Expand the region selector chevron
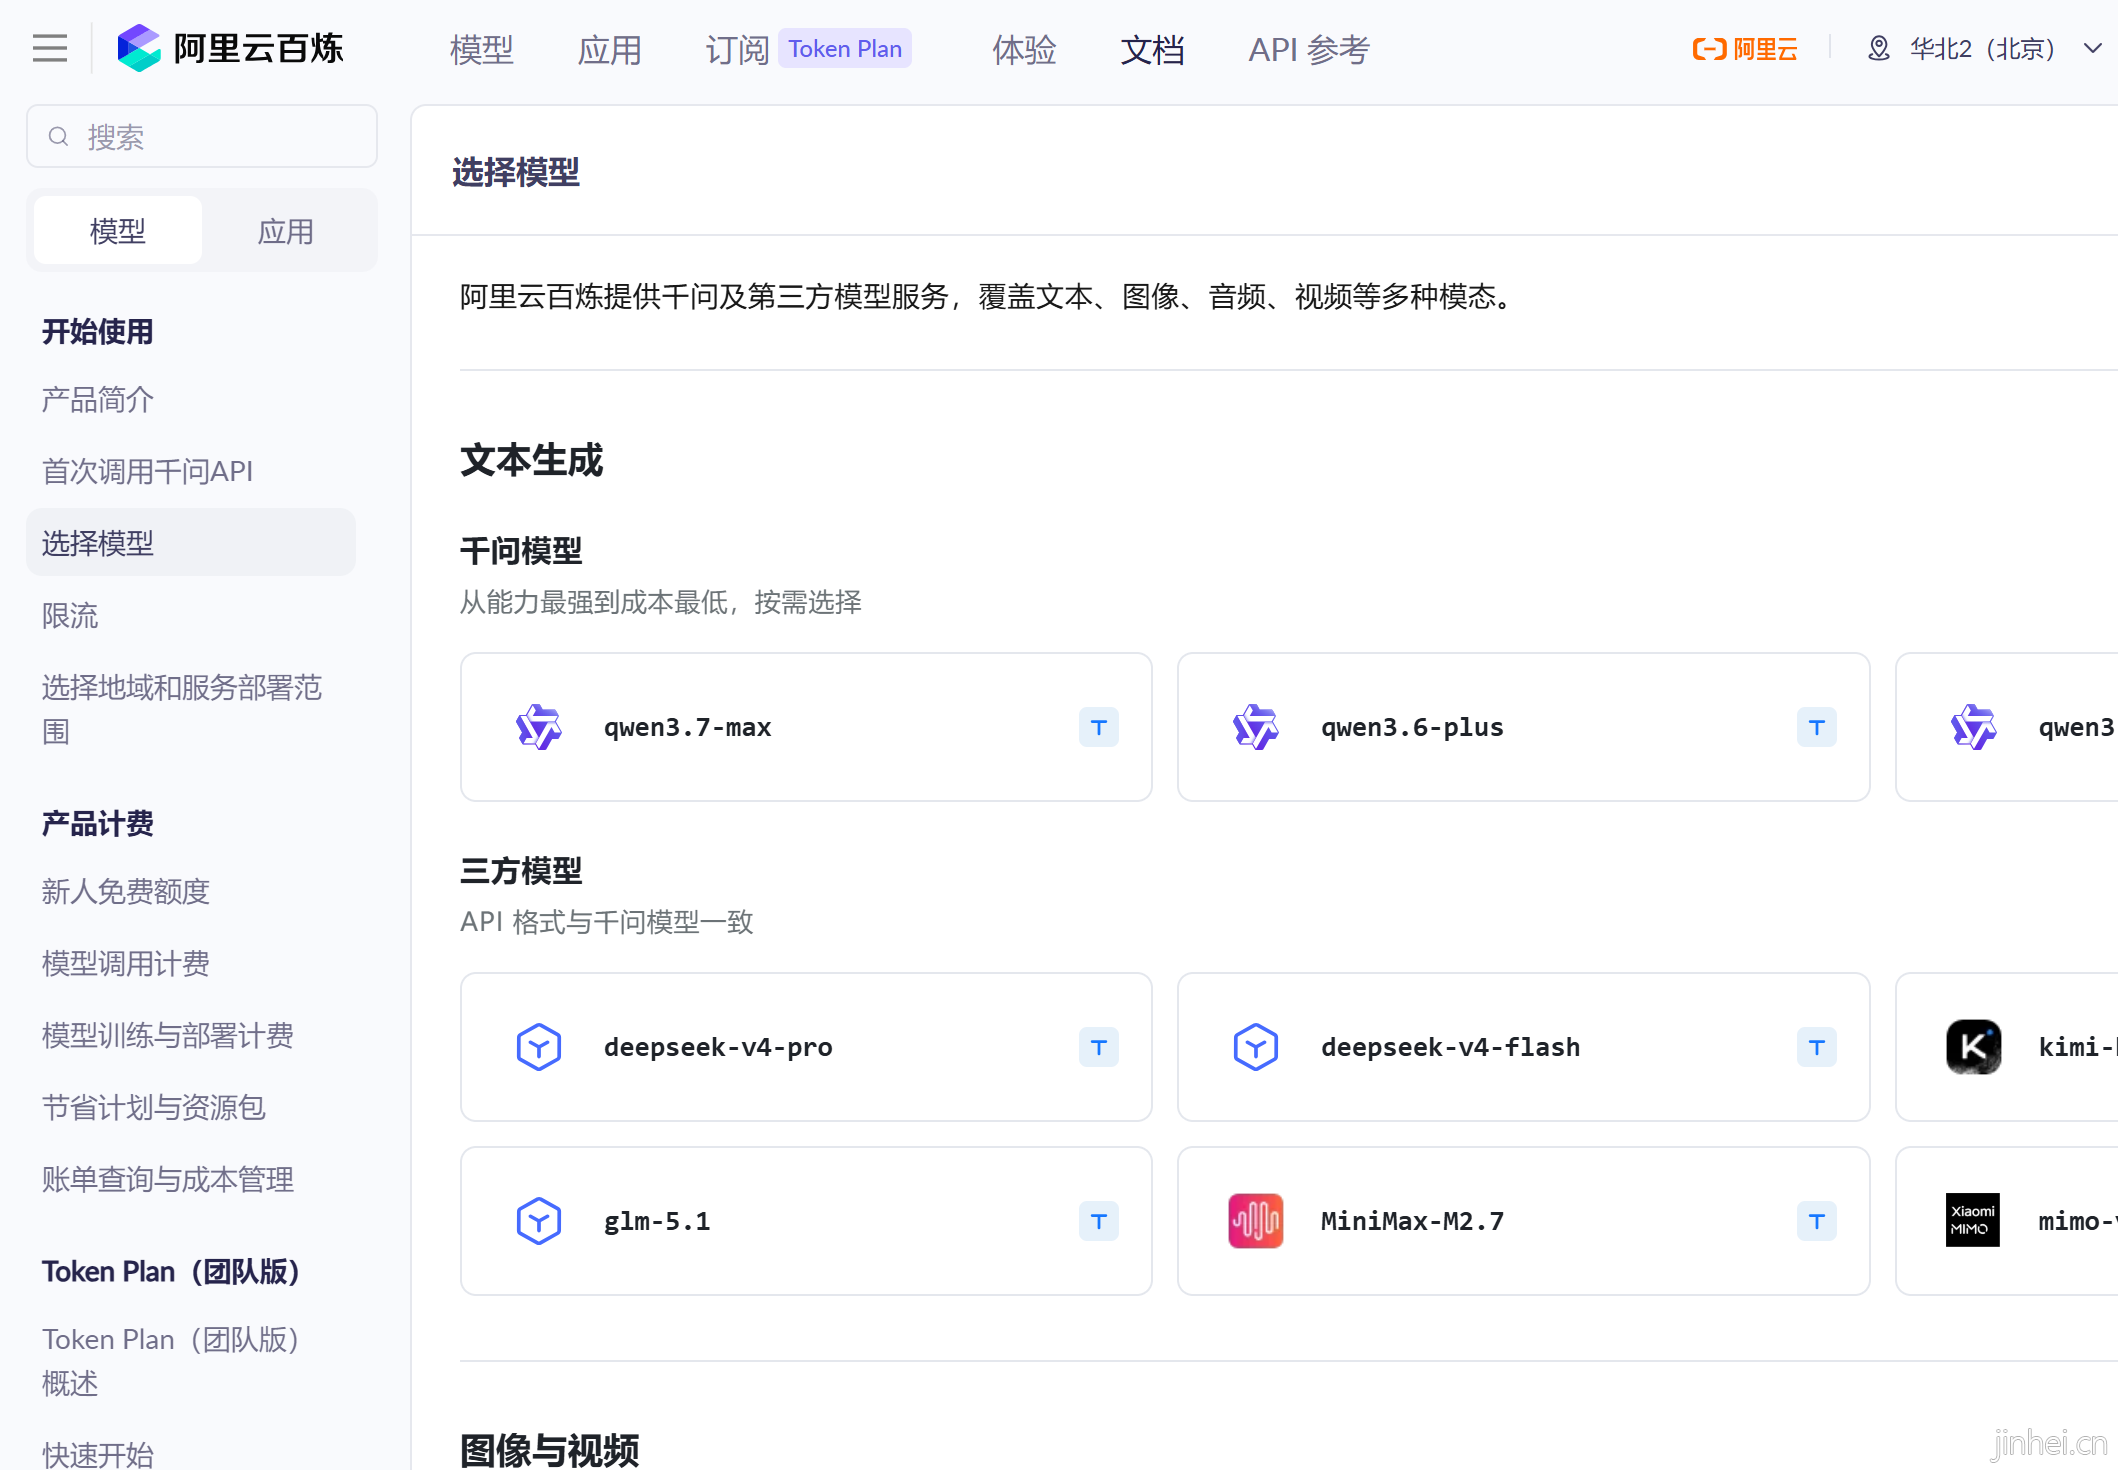The image size is (2118, 1470). 2092,49
